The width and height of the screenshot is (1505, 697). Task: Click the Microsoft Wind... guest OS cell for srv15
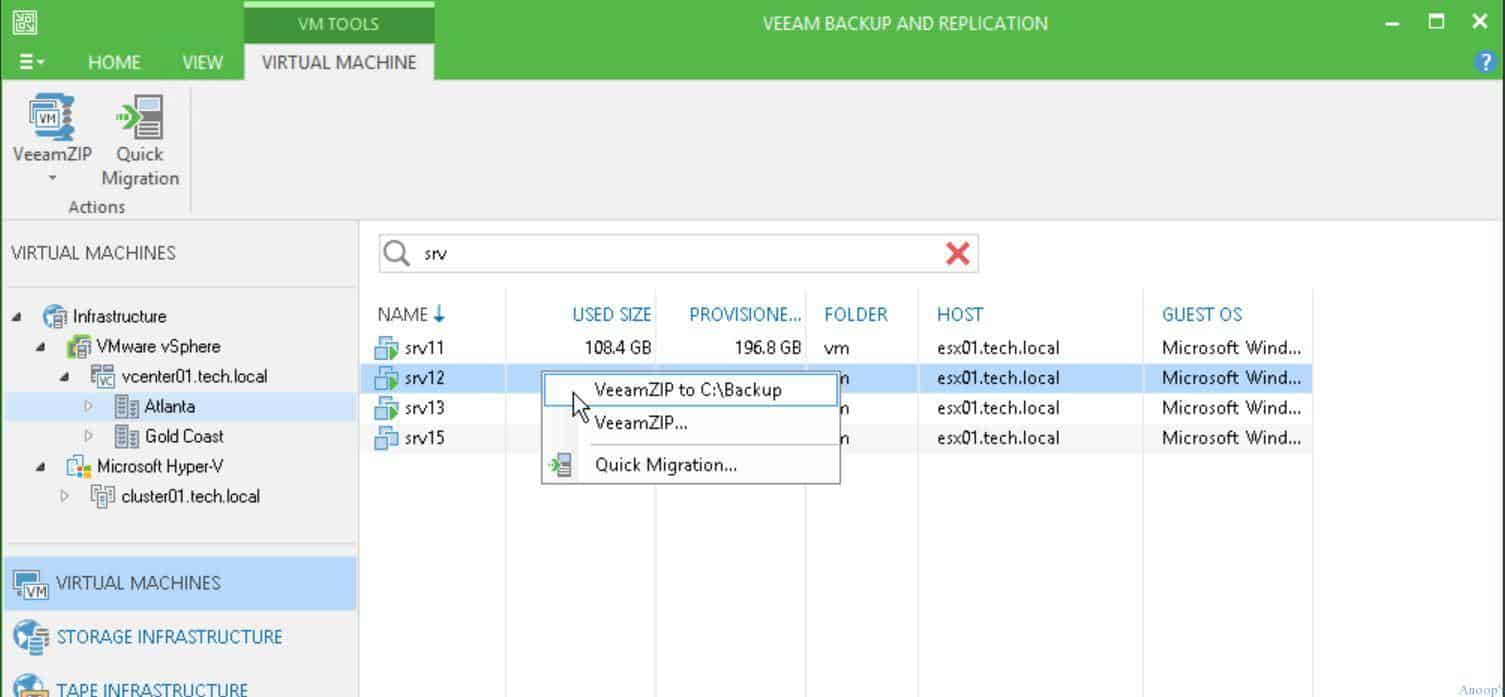click(1231, 438)
